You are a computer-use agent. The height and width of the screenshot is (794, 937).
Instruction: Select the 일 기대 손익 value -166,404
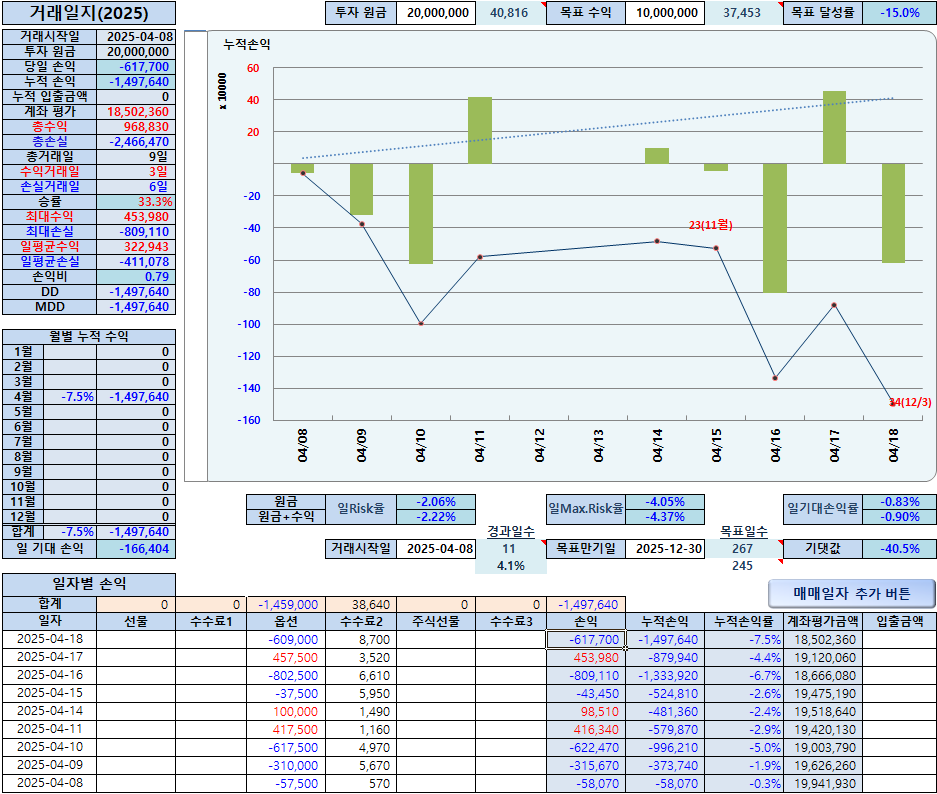[x=136, y=548]
